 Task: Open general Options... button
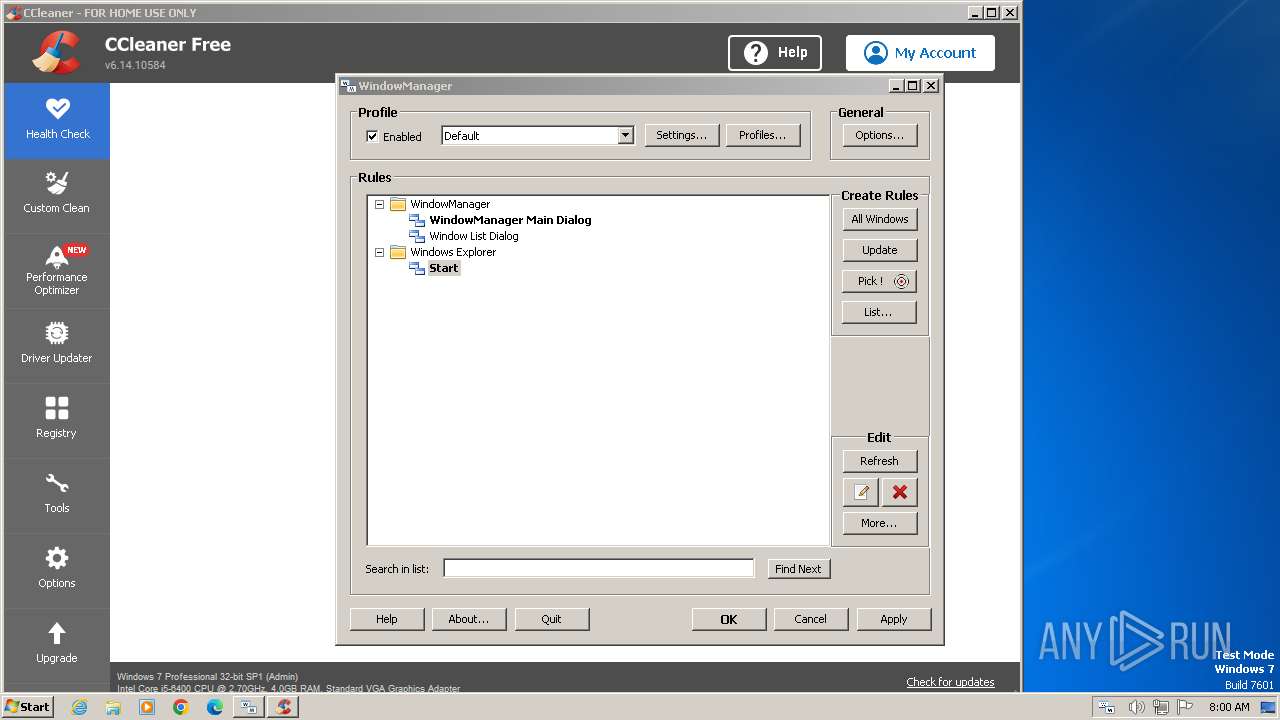[x=880, y=135]
